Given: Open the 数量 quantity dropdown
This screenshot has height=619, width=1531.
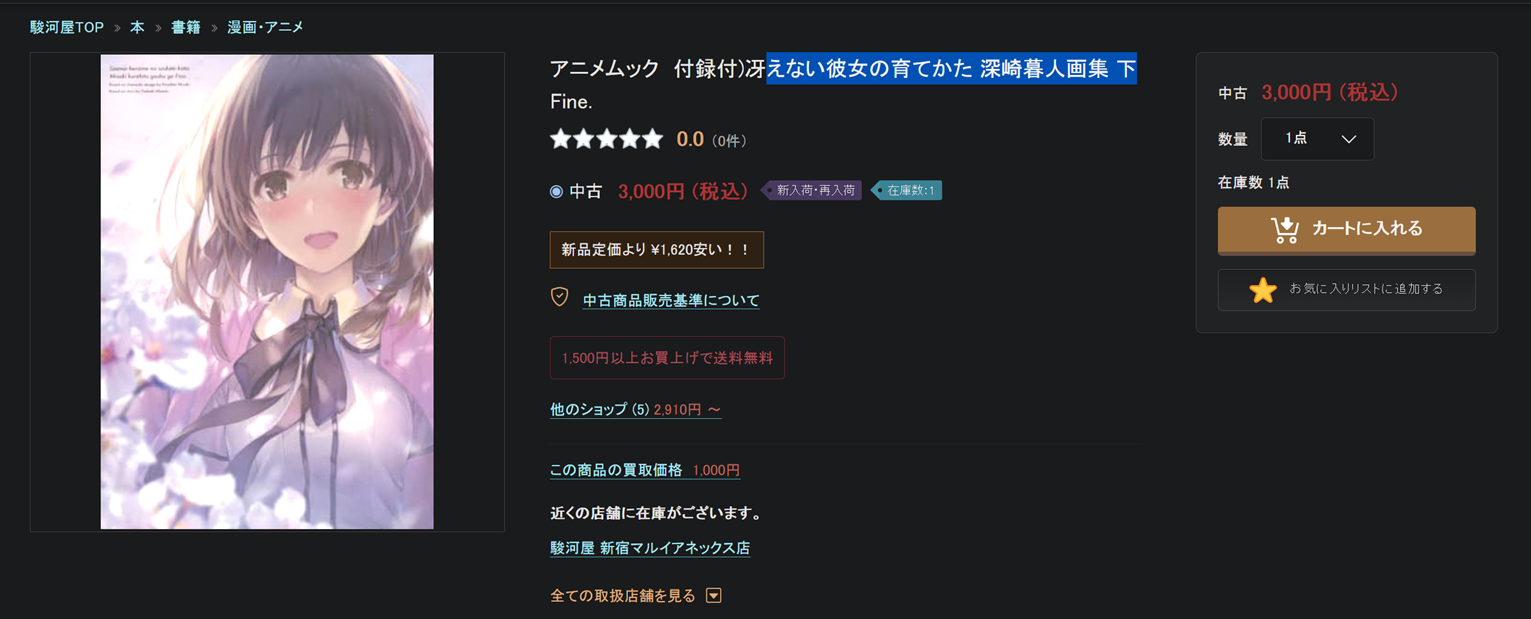Looking at the screenshot, I should (x=1317, y=139).
